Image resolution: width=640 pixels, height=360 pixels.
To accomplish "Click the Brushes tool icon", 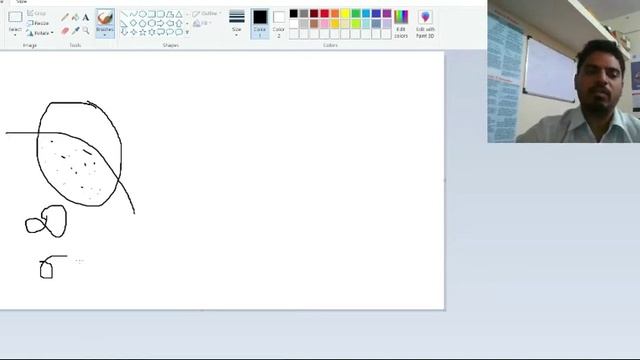I will point(105,18).
